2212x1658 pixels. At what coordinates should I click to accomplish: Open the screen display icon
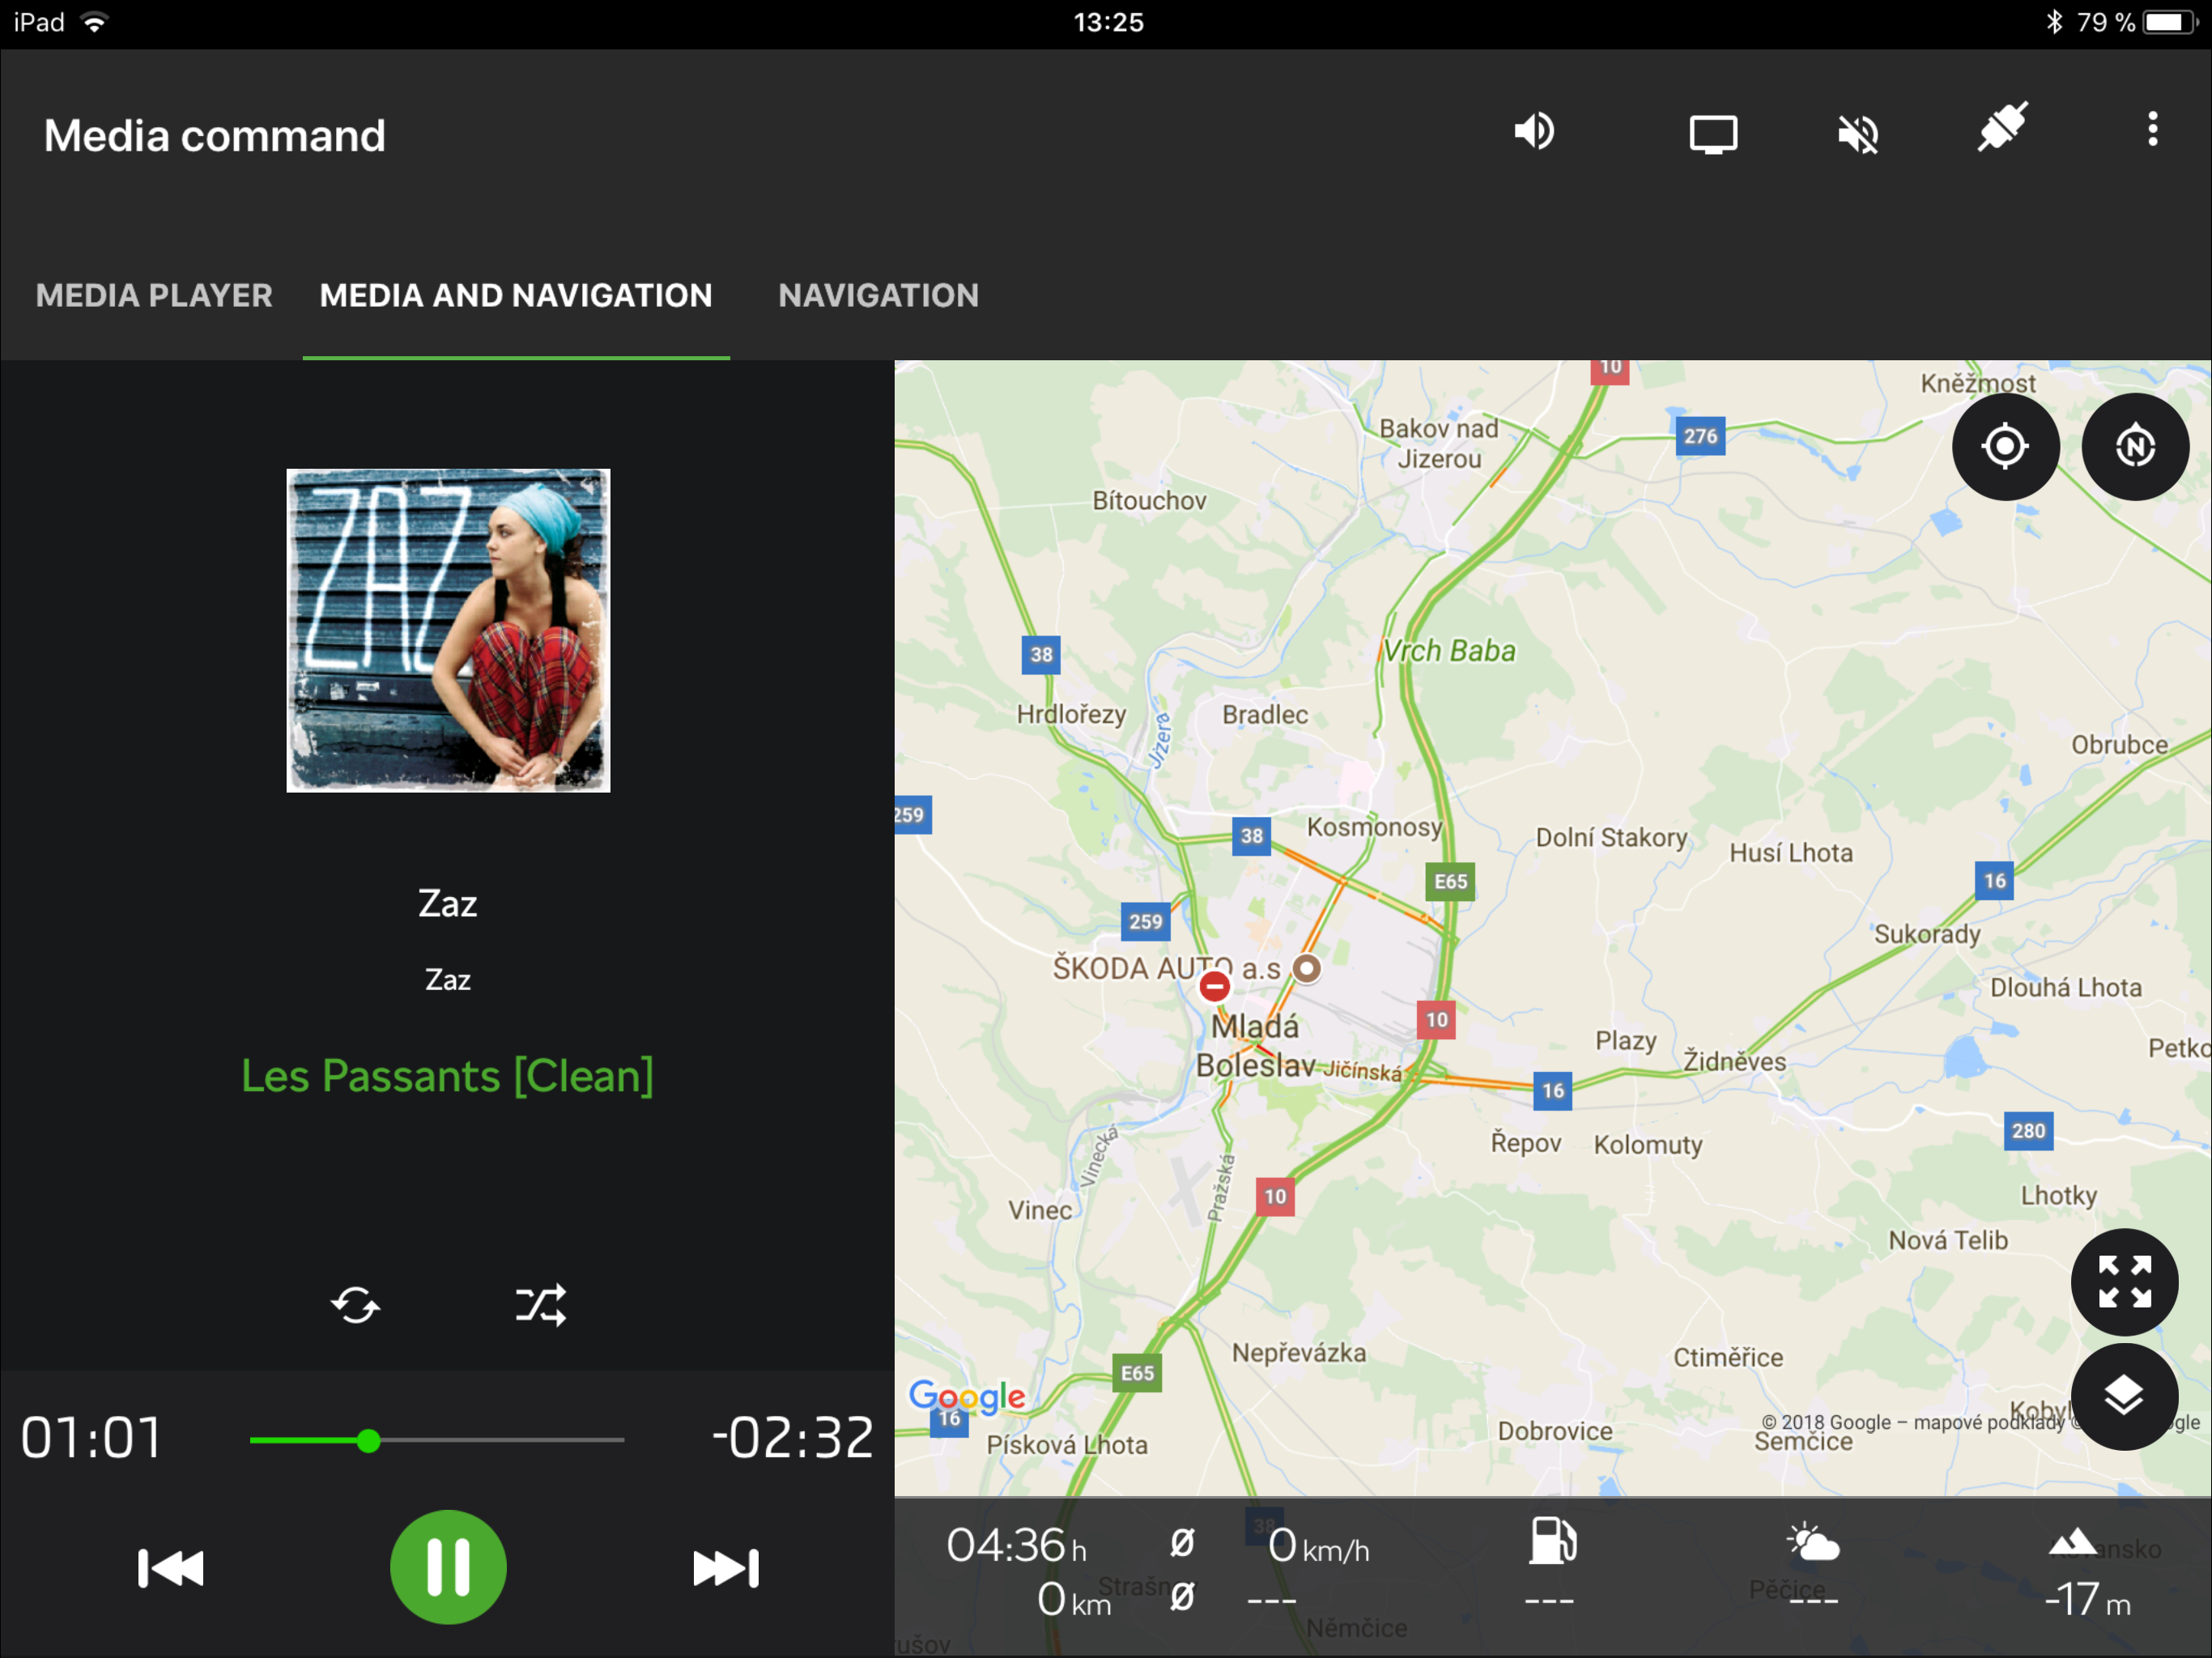1712,133
